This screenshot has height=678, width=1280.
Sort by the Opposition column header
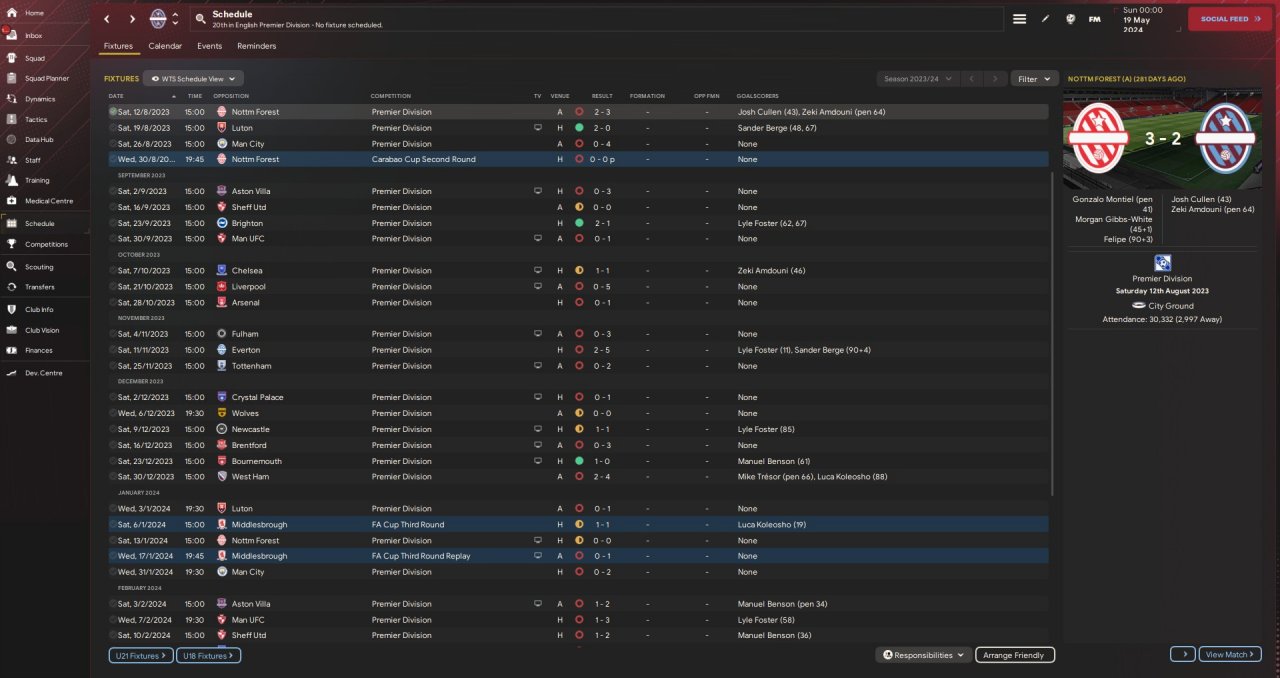(x=231, y=96)
